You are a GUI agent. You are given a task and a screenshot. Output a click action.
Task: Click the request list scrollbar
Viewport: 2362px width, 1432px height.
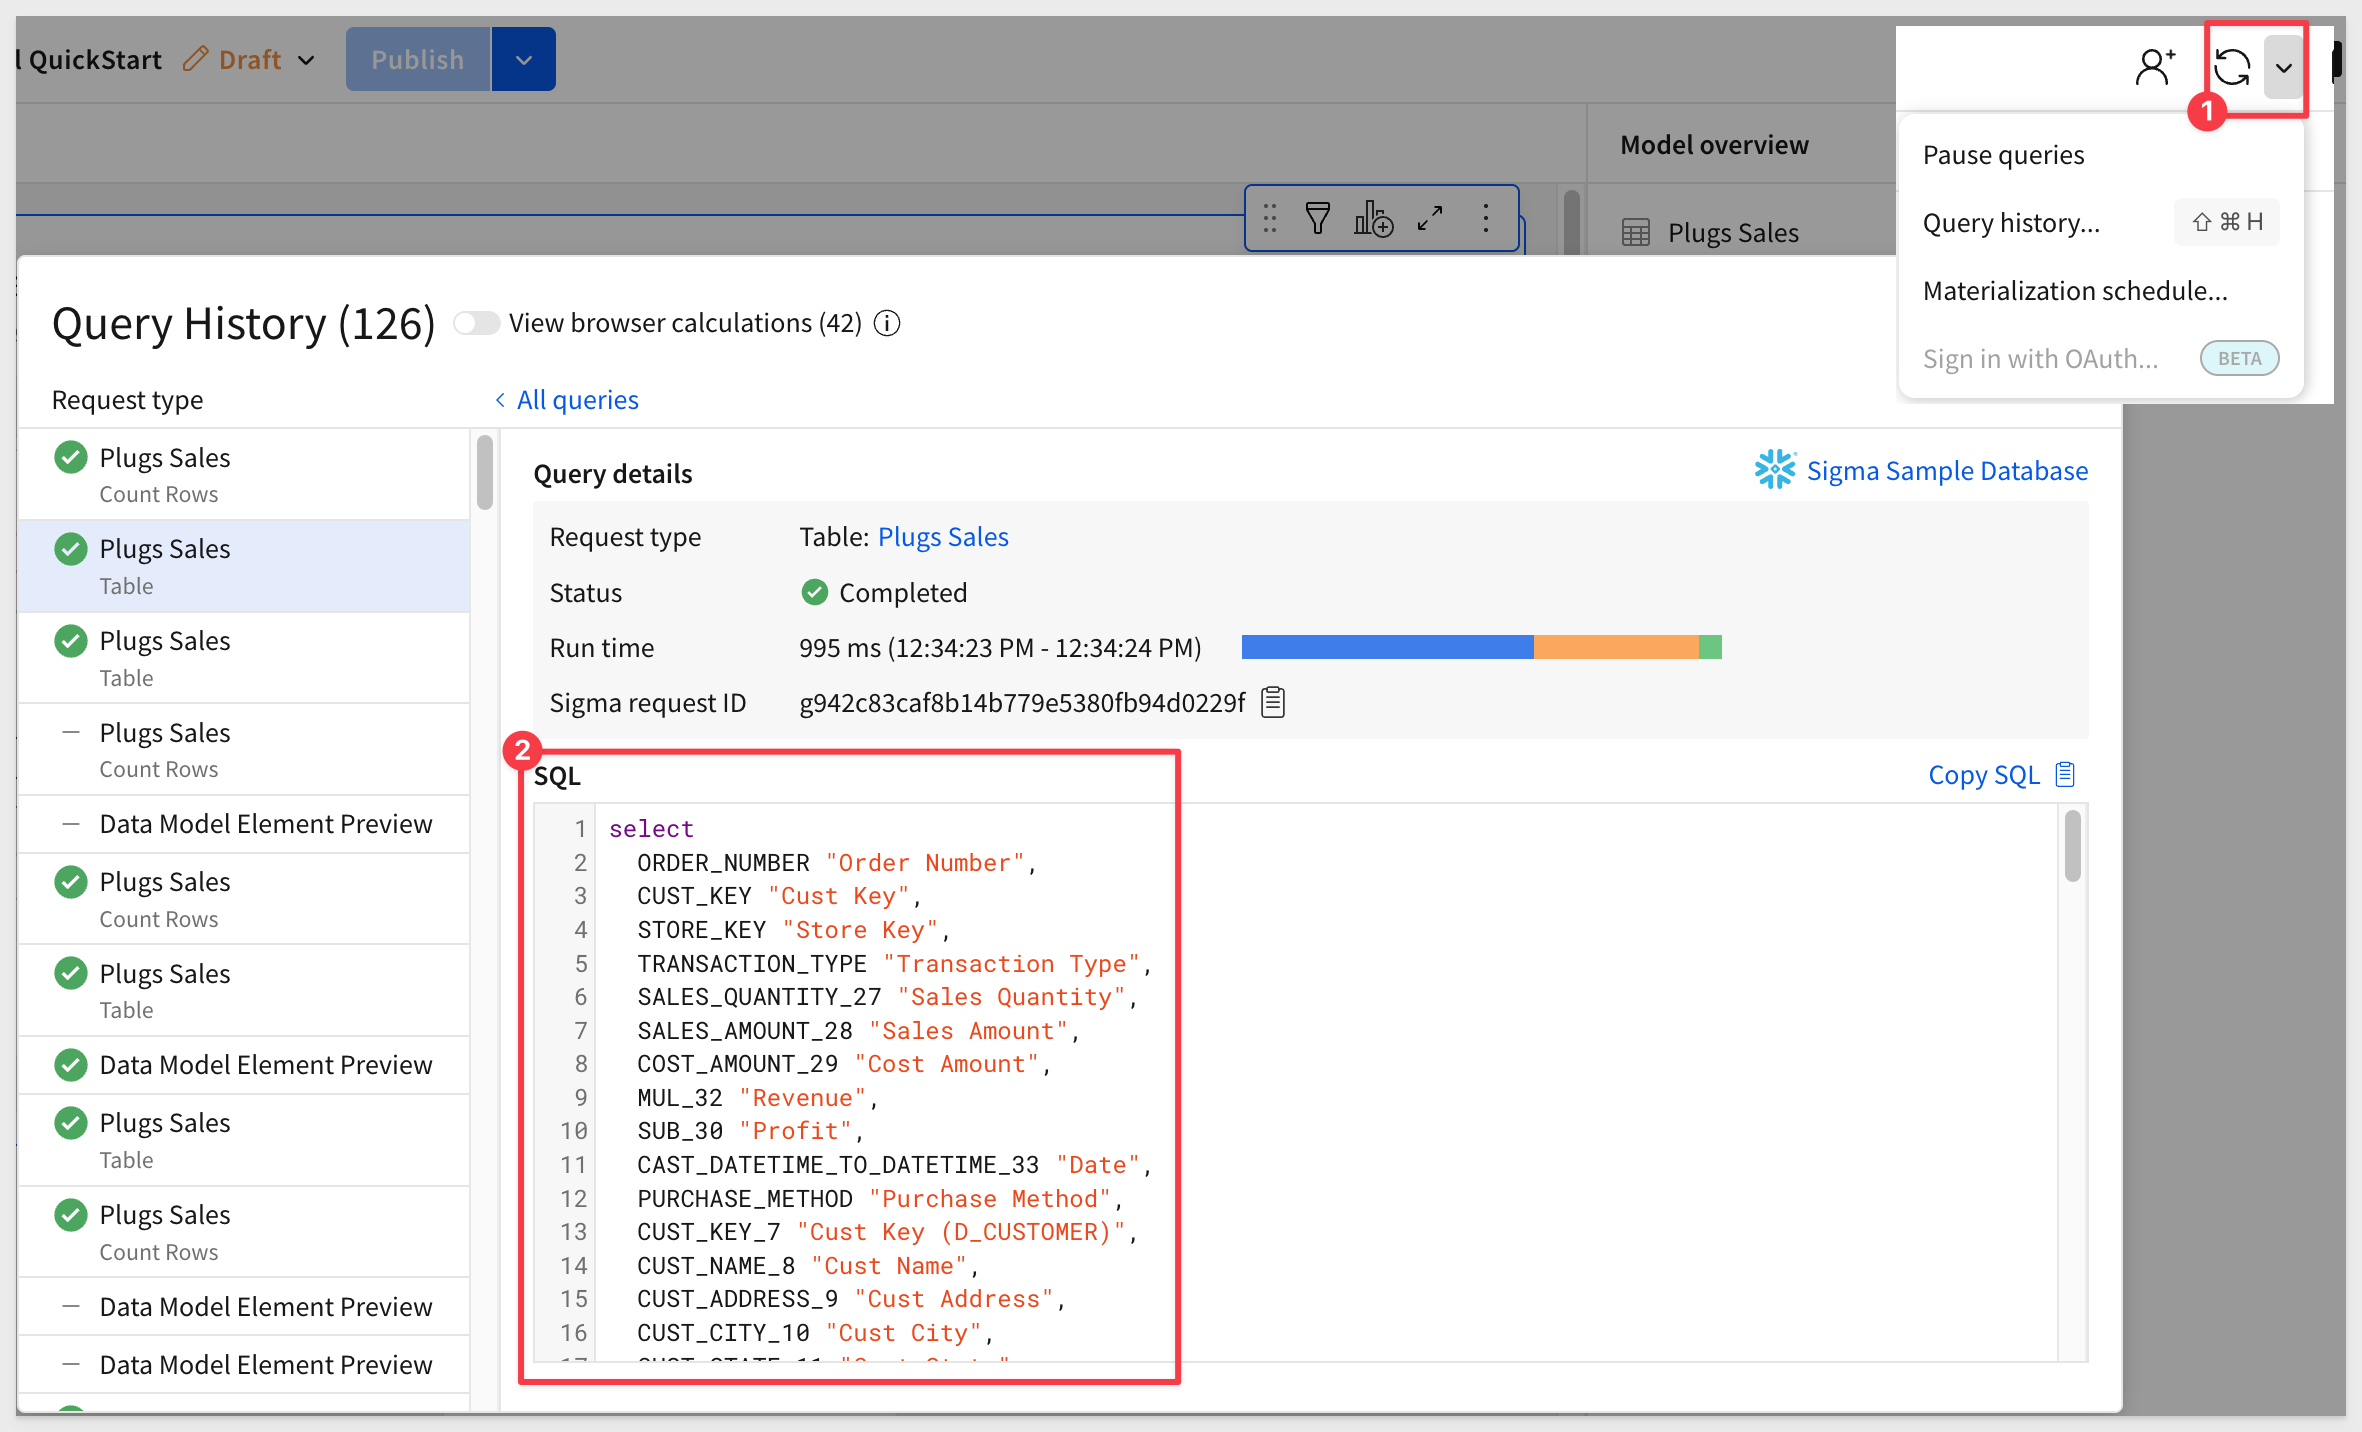click(x=485, y=472)
